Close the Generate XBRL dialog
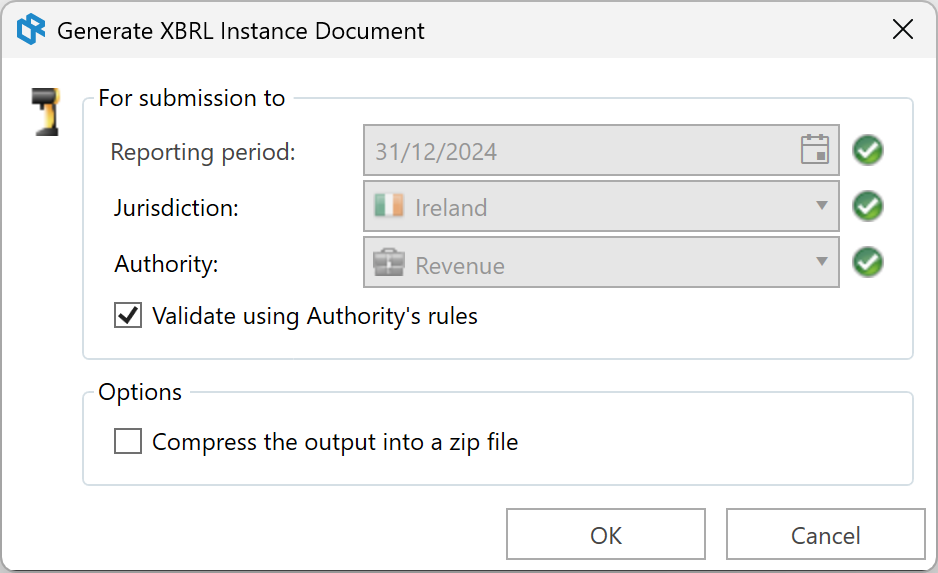938x573 pixels. pos(902,30)
